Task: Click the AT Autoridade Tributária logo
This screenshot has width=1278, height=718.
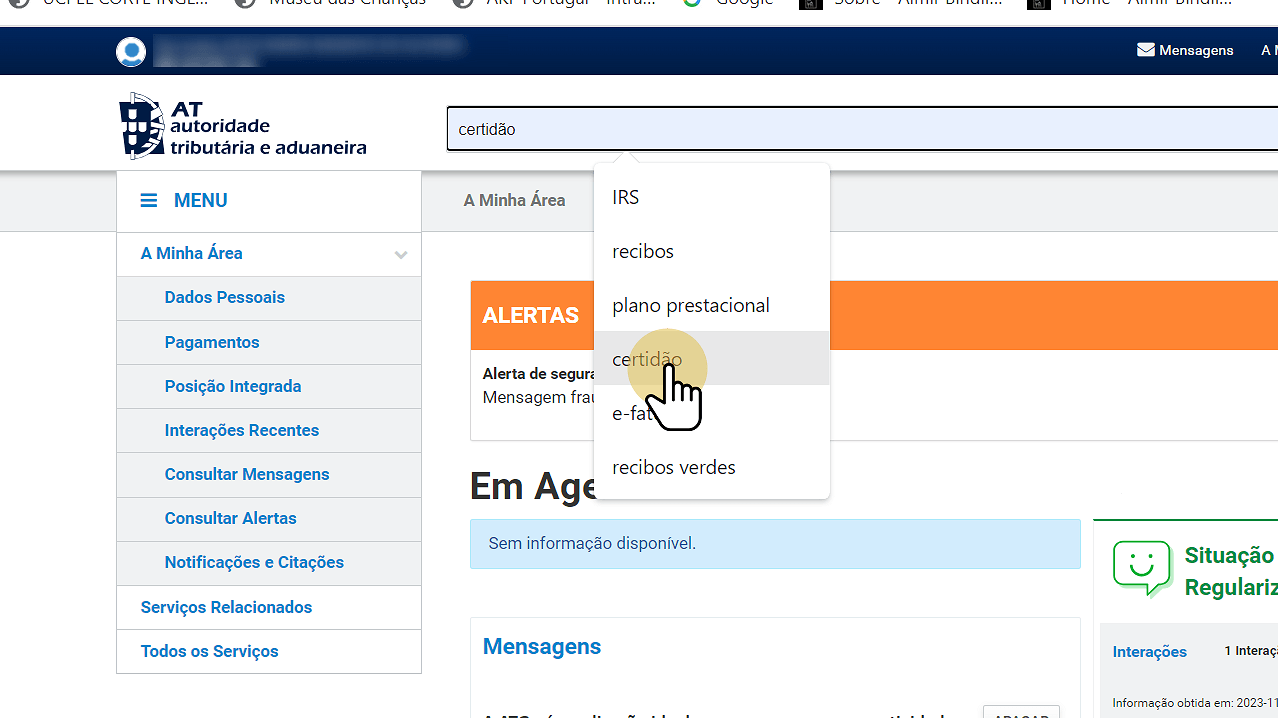Action: click(243, 127)
